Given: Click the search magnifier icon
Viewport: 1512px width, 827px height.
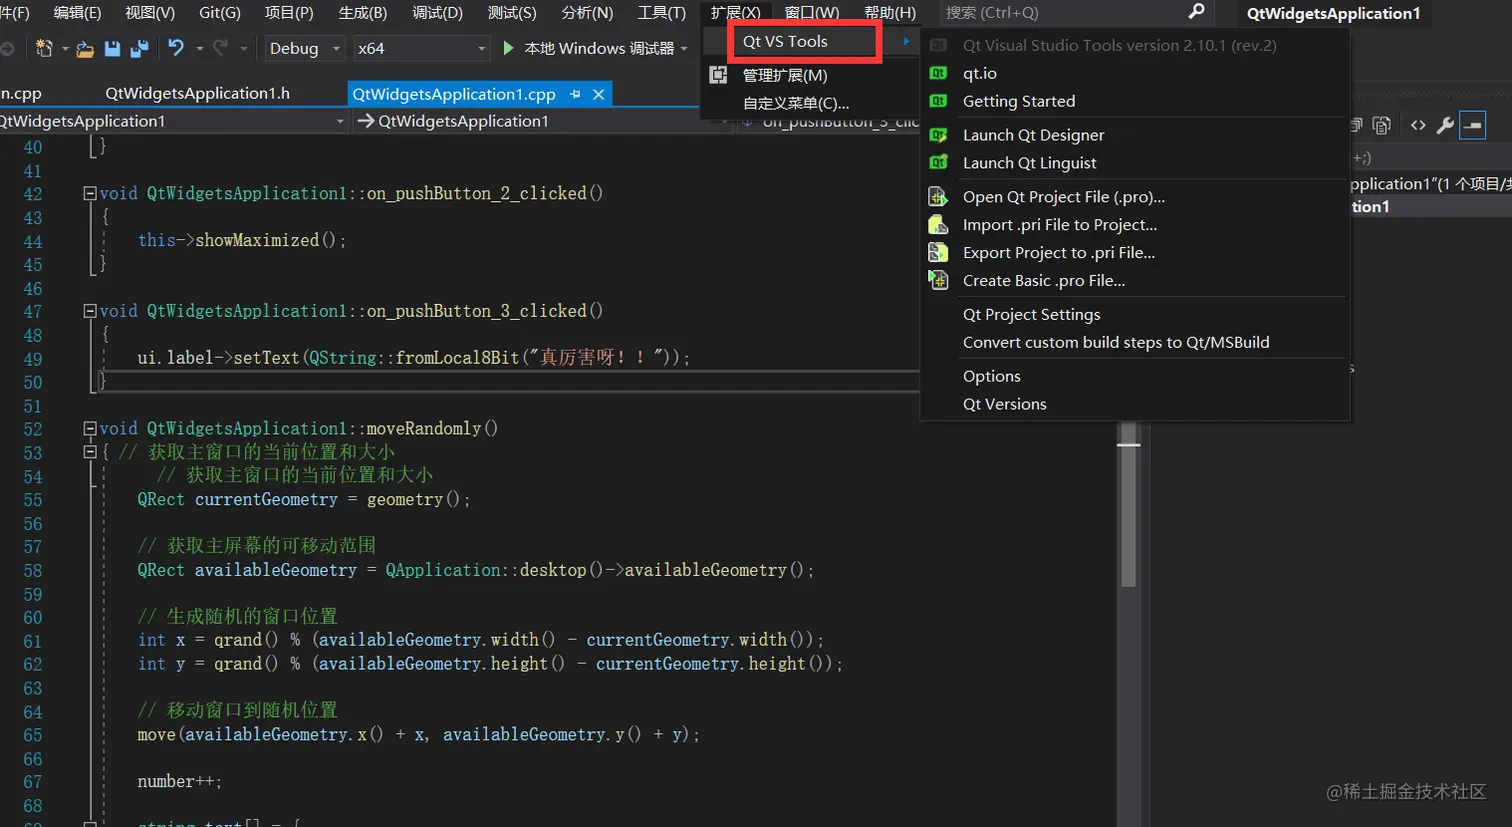Looking at the screenshot, I should (x=1196, y=12).
